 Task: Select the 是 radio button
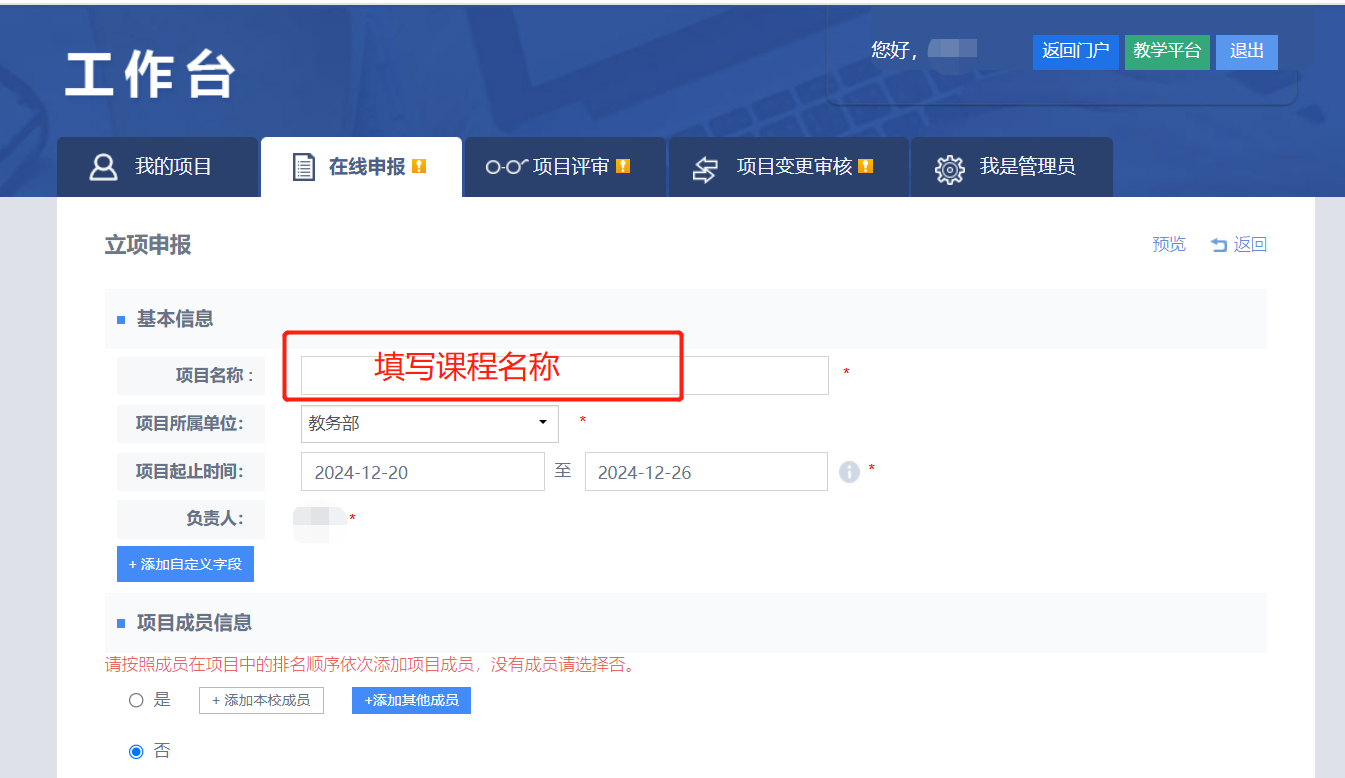click(x=136, y=701)
